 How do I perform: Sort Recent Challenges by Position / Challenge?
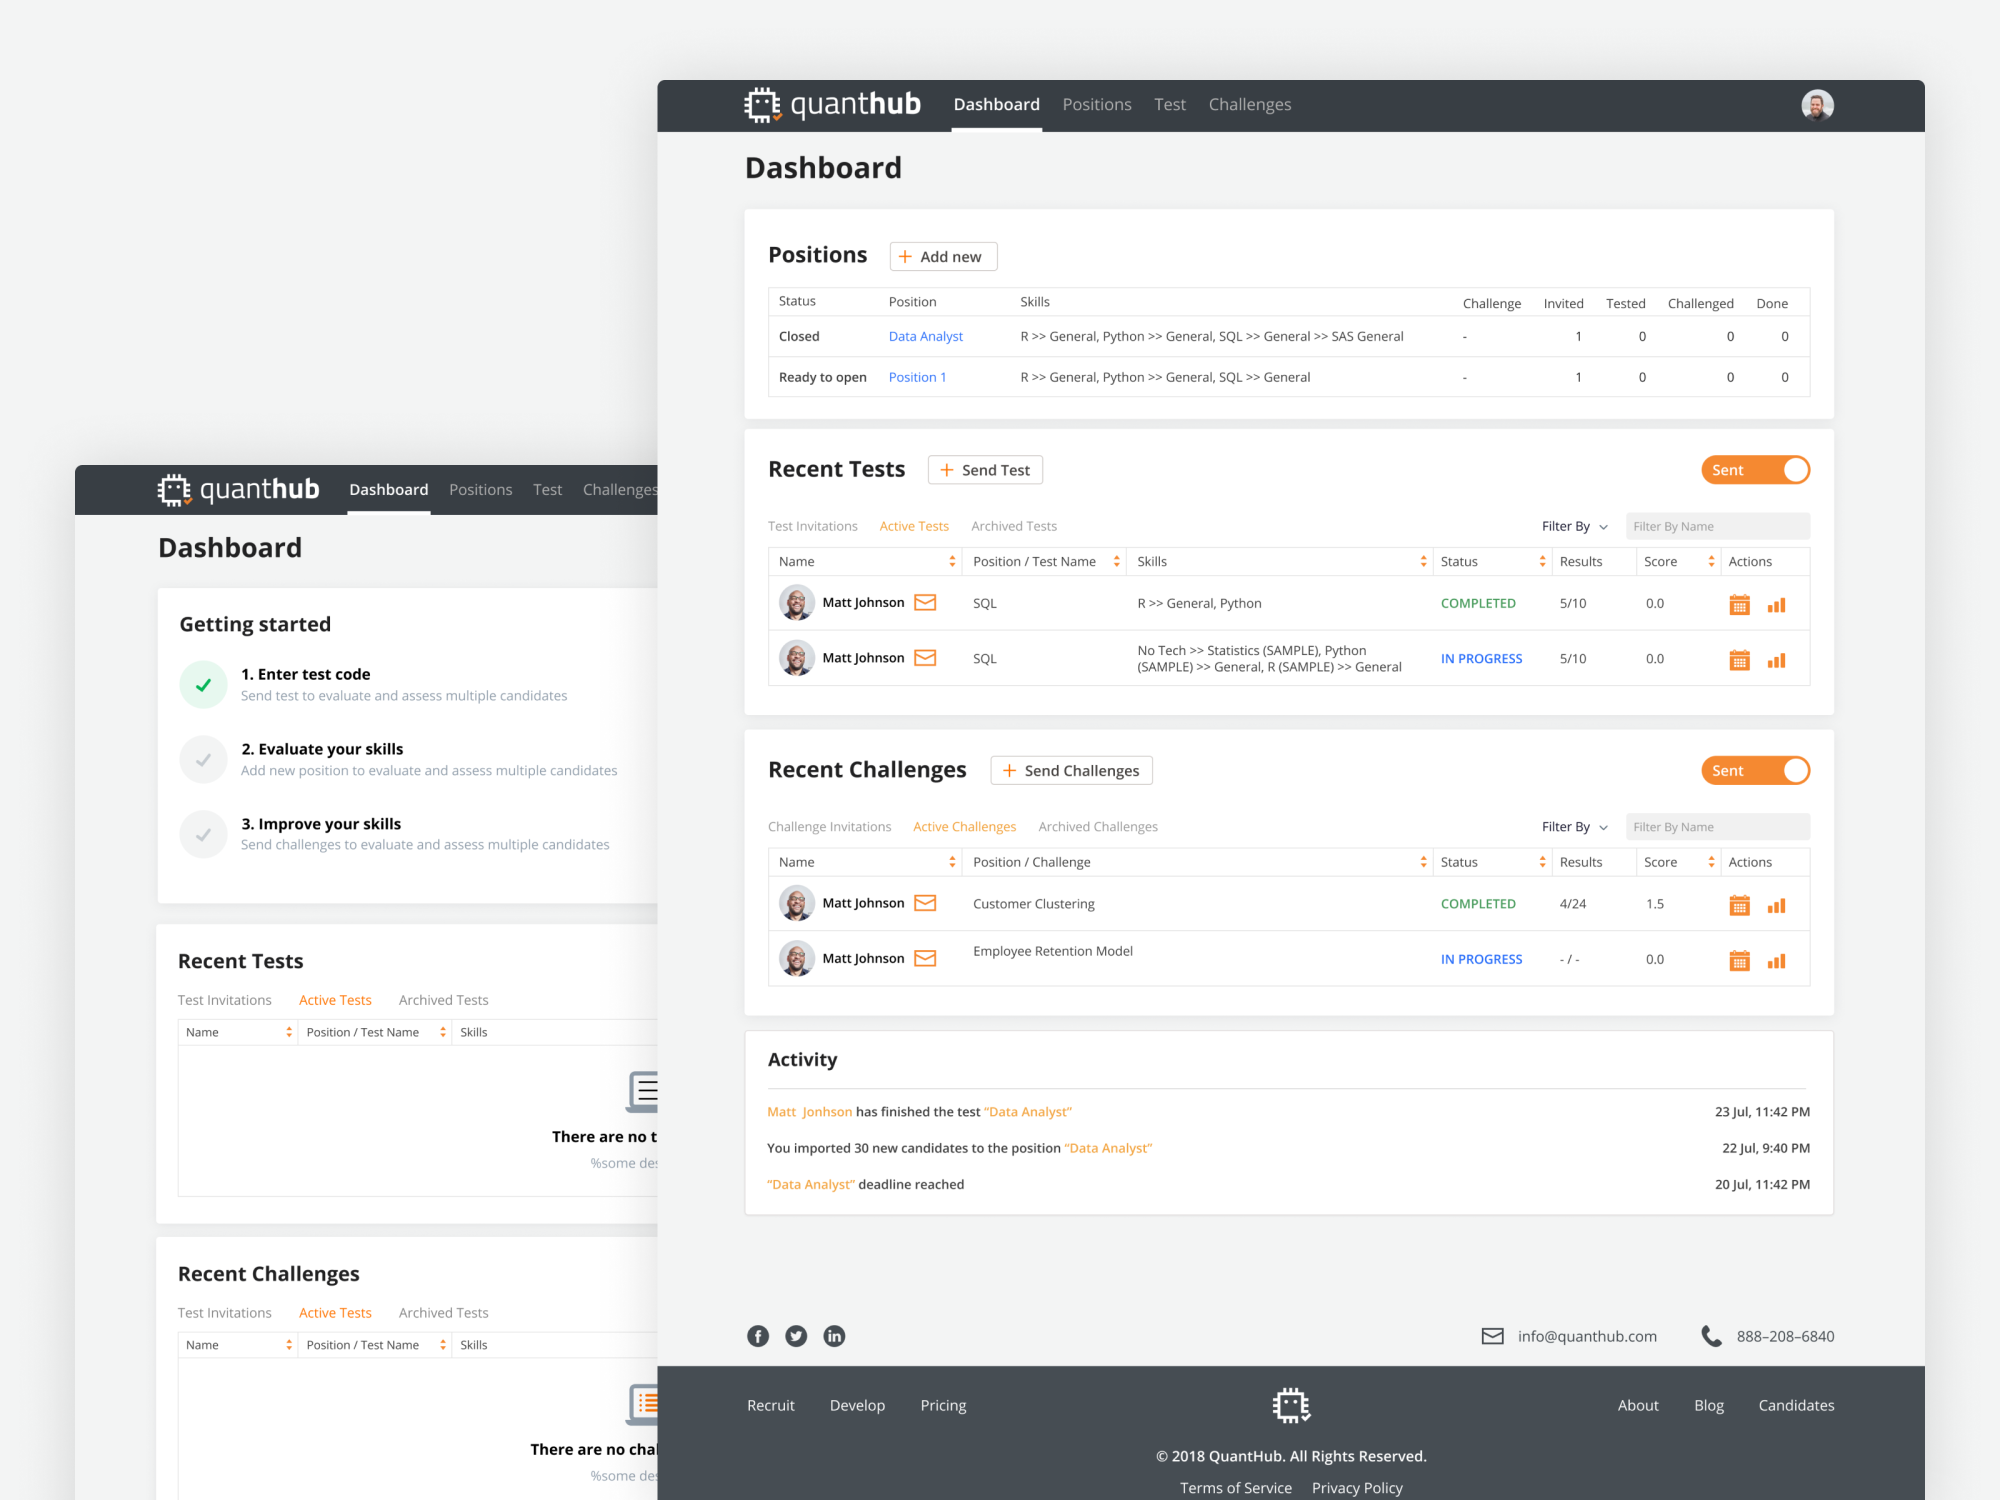pyautogui.click(x=1423, y=862)
